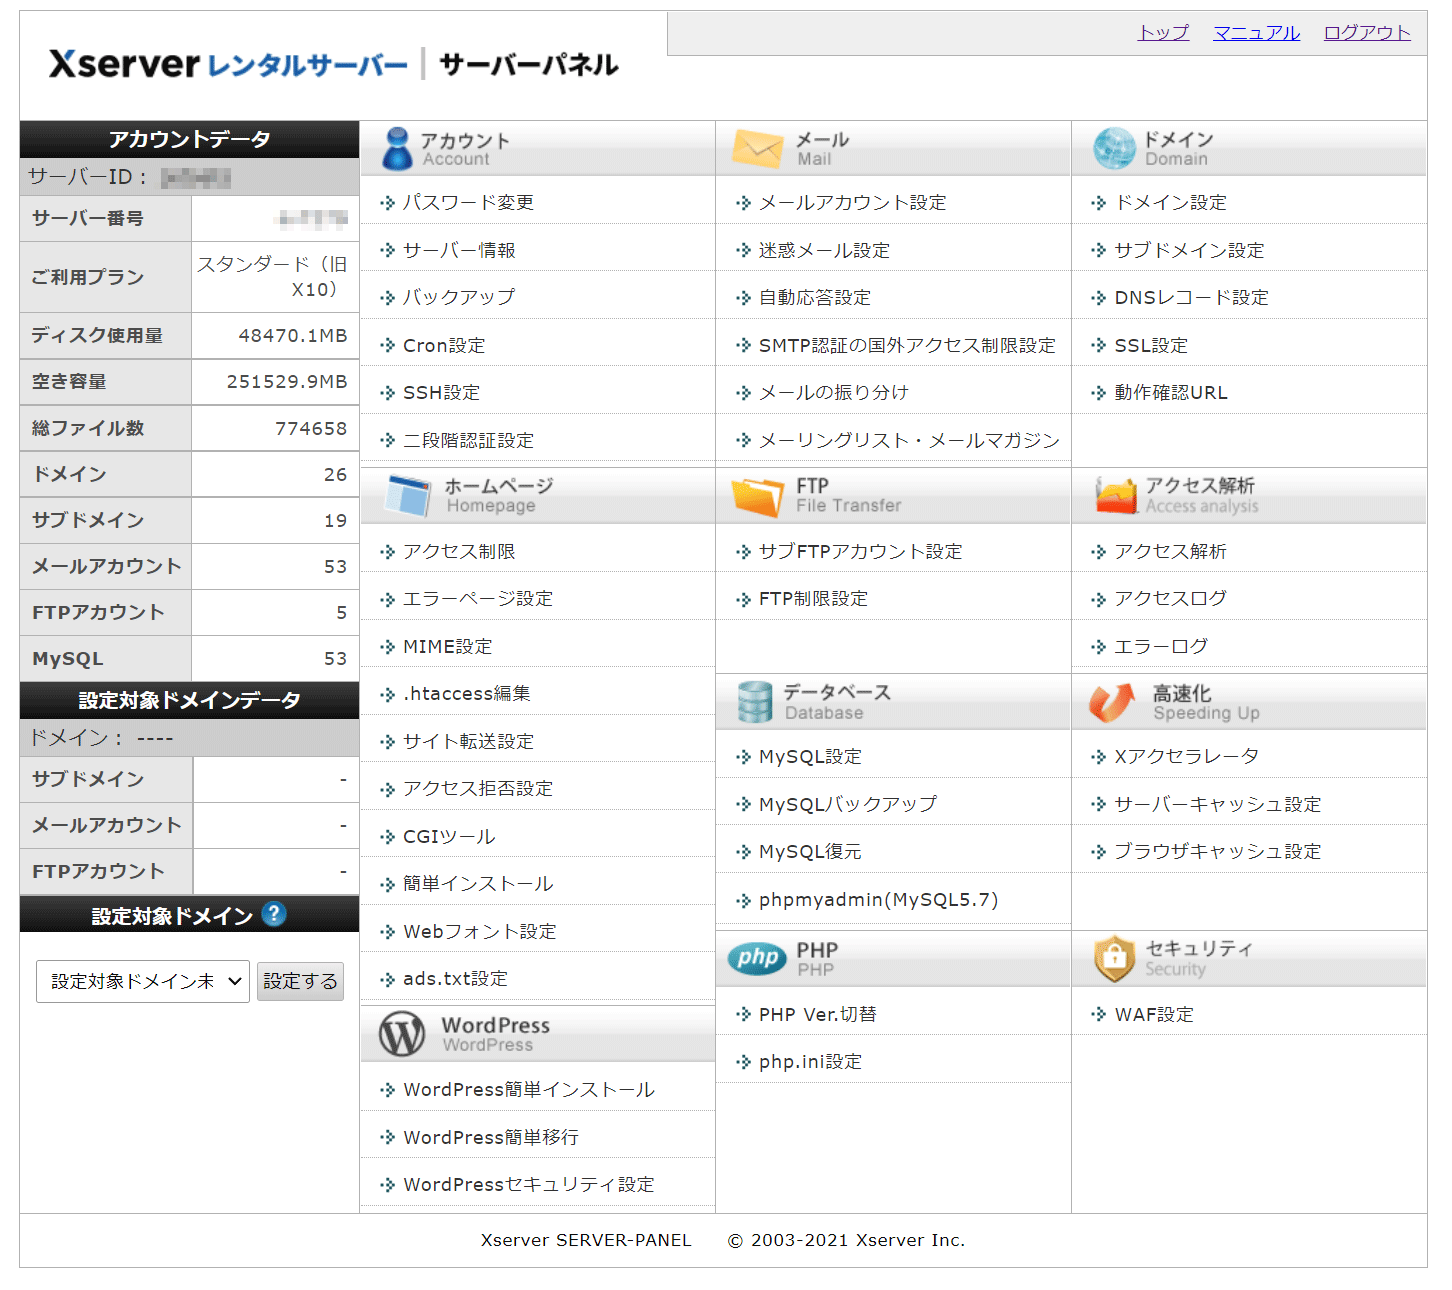Open SSH設定
The image size is (1452, 1290).
click(x=441, y=392)
